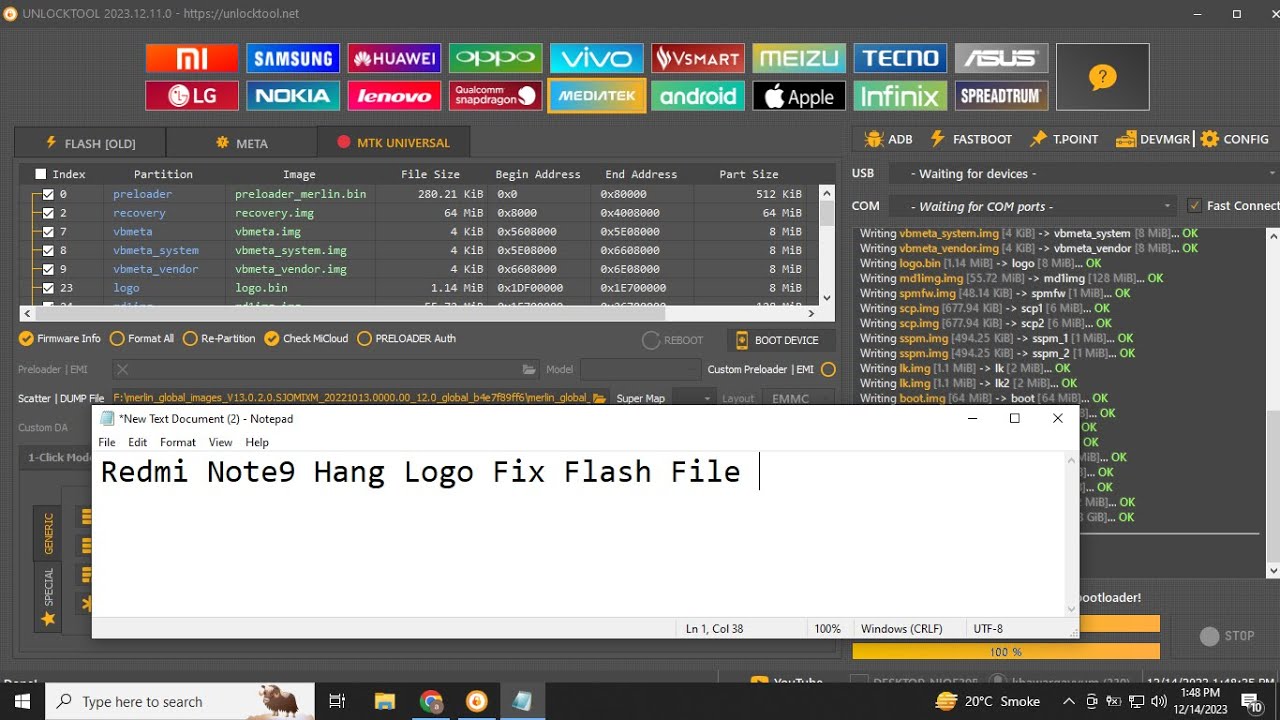Choose the Tecno brand tile
The width and height of the screenshot is (1280, 720).
[900, 58]
